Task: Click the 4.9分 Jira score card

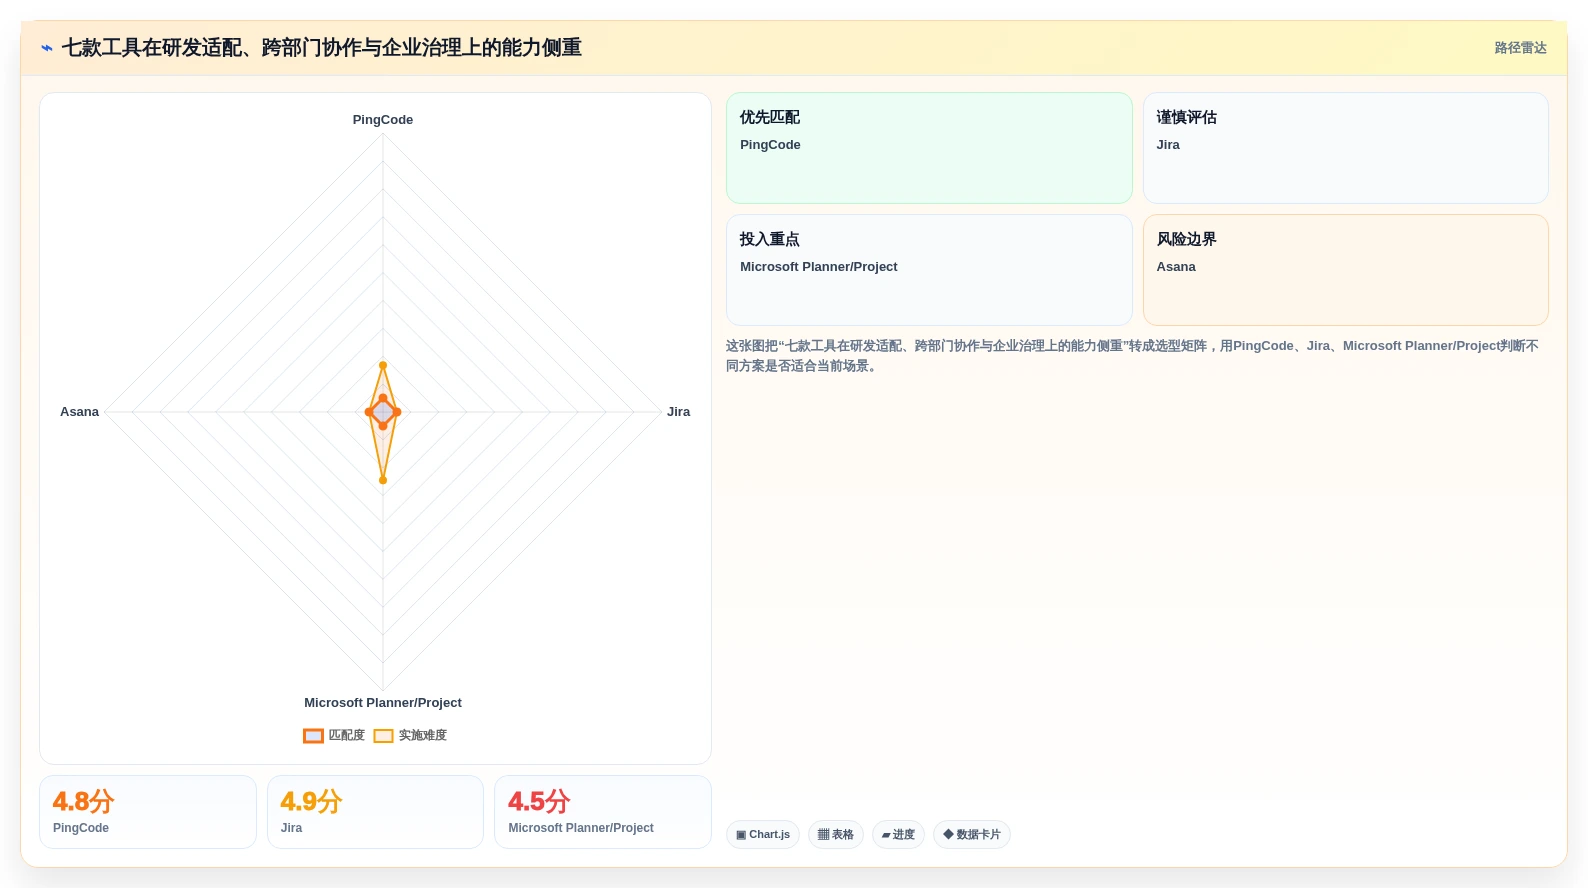Action: coord(375,812)
